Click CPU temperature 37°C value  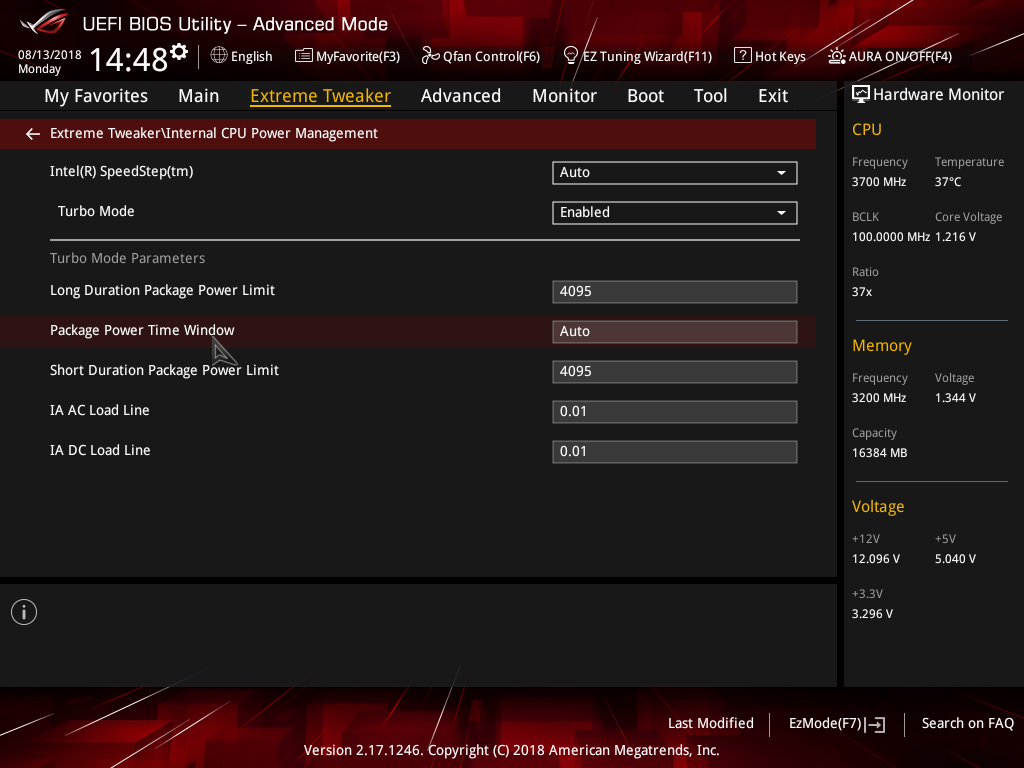tap(948, 182)
